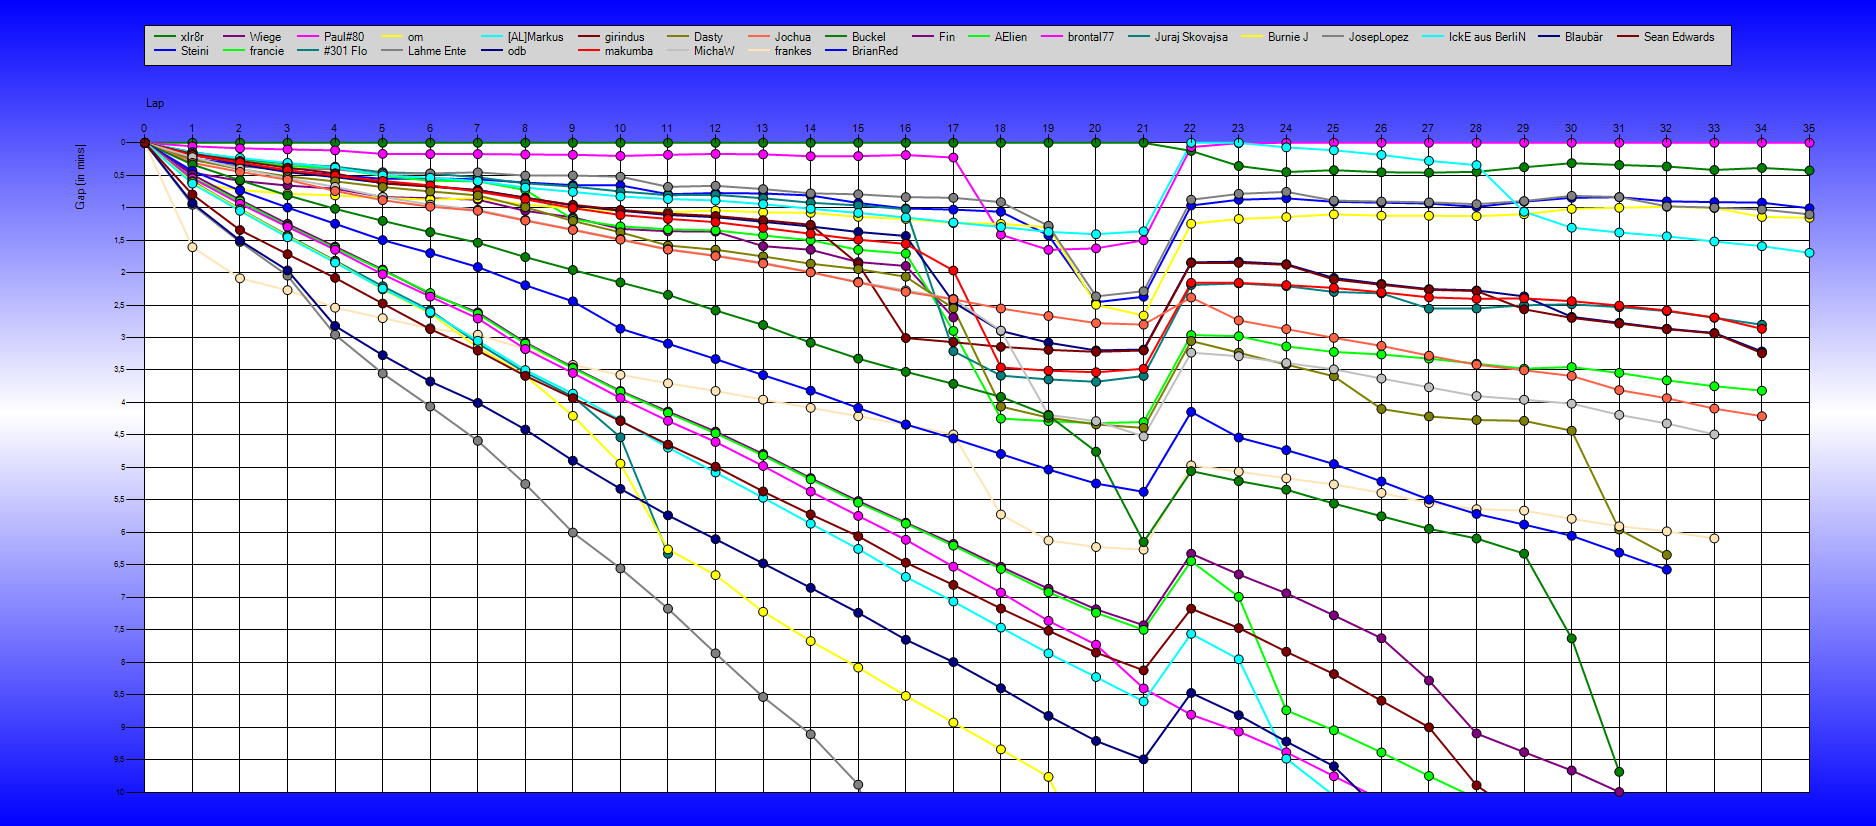The image size is (1876, 826).
Task: Click lap number 35 on top axis
Action: click(x=1809, y=128)
